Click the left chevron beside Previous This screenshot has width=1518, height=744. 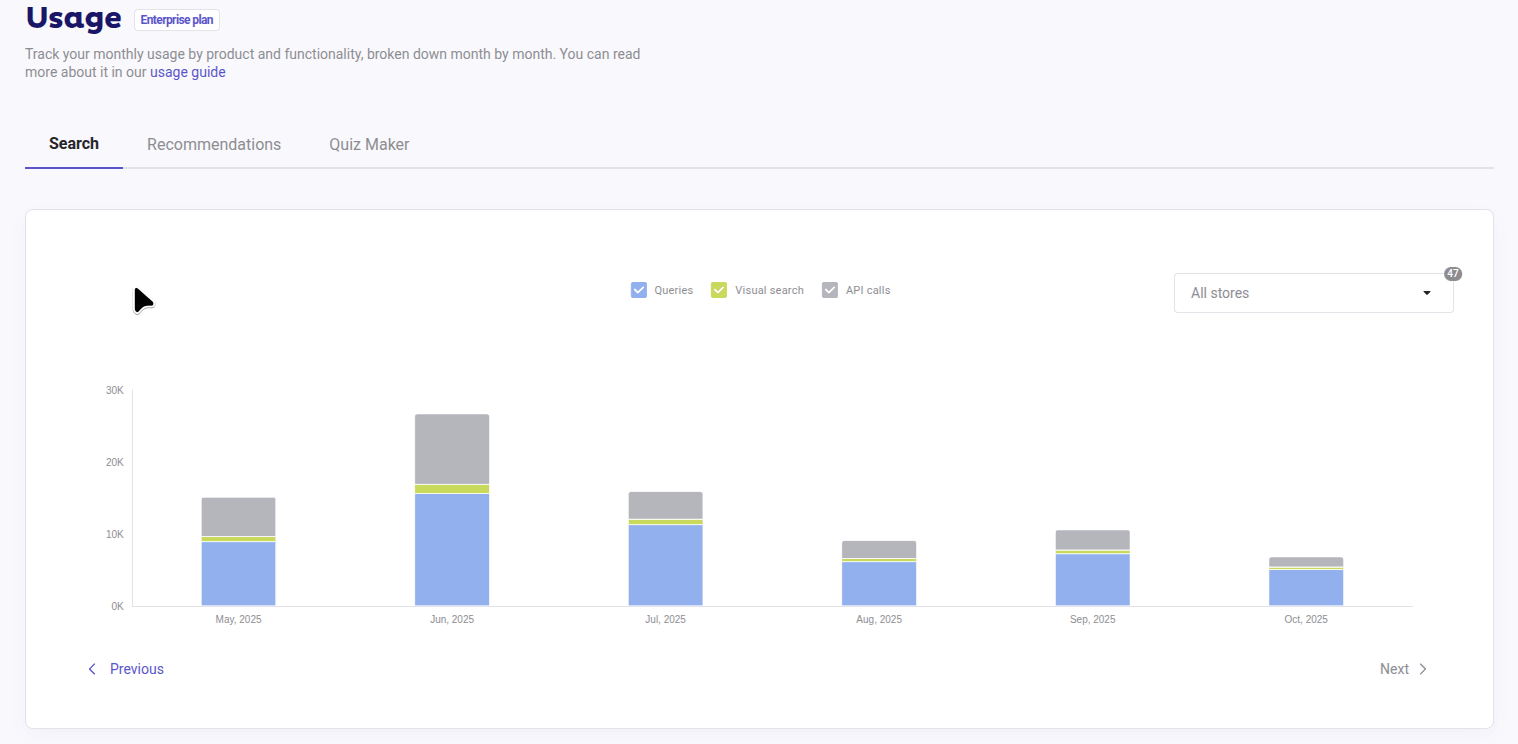tap(92, 669)
